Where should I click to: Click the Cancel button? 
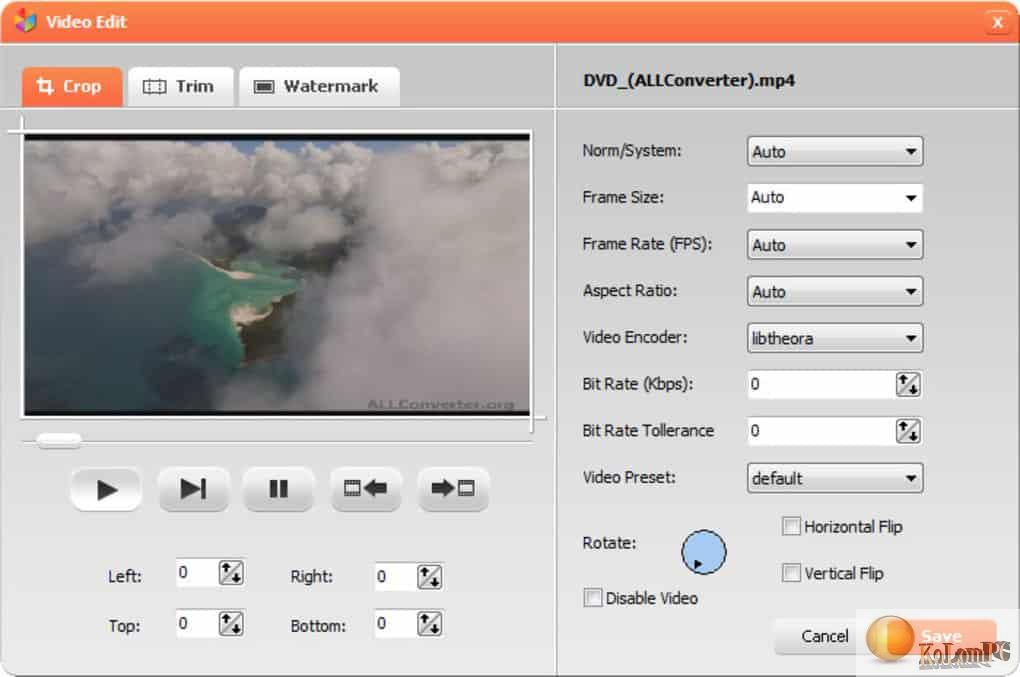tap(824, 636)
